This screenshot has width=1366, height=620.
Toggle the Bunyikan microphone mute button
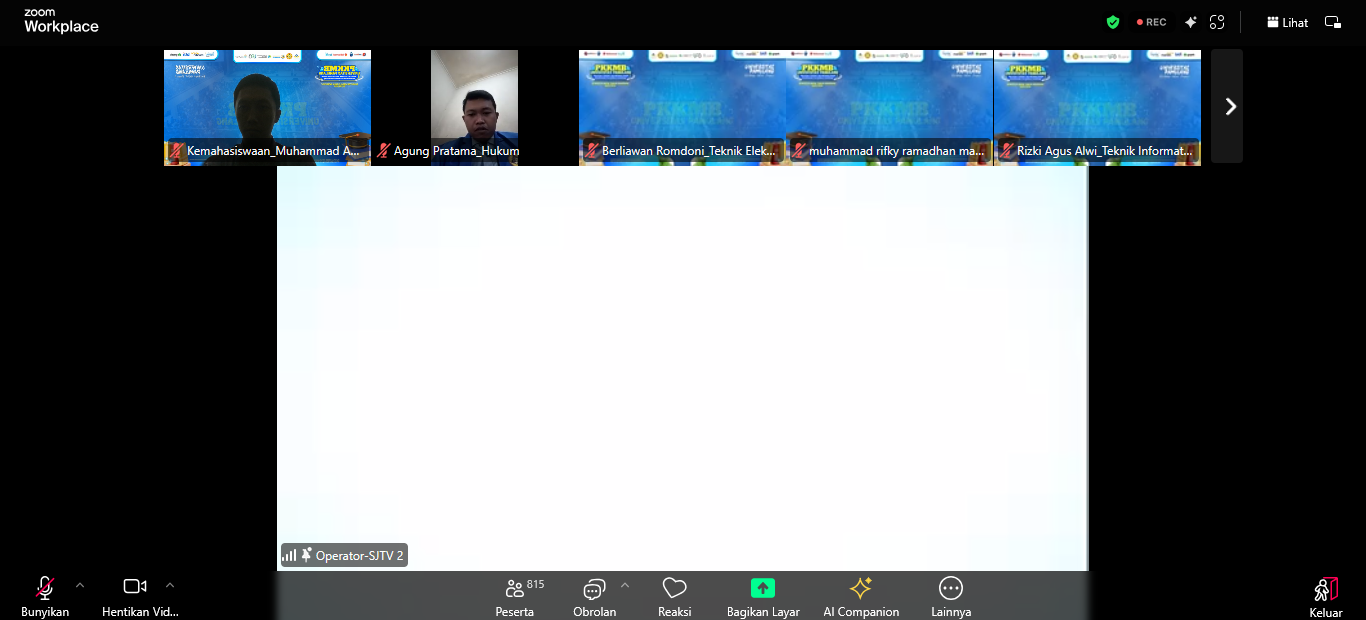point(45,596)
